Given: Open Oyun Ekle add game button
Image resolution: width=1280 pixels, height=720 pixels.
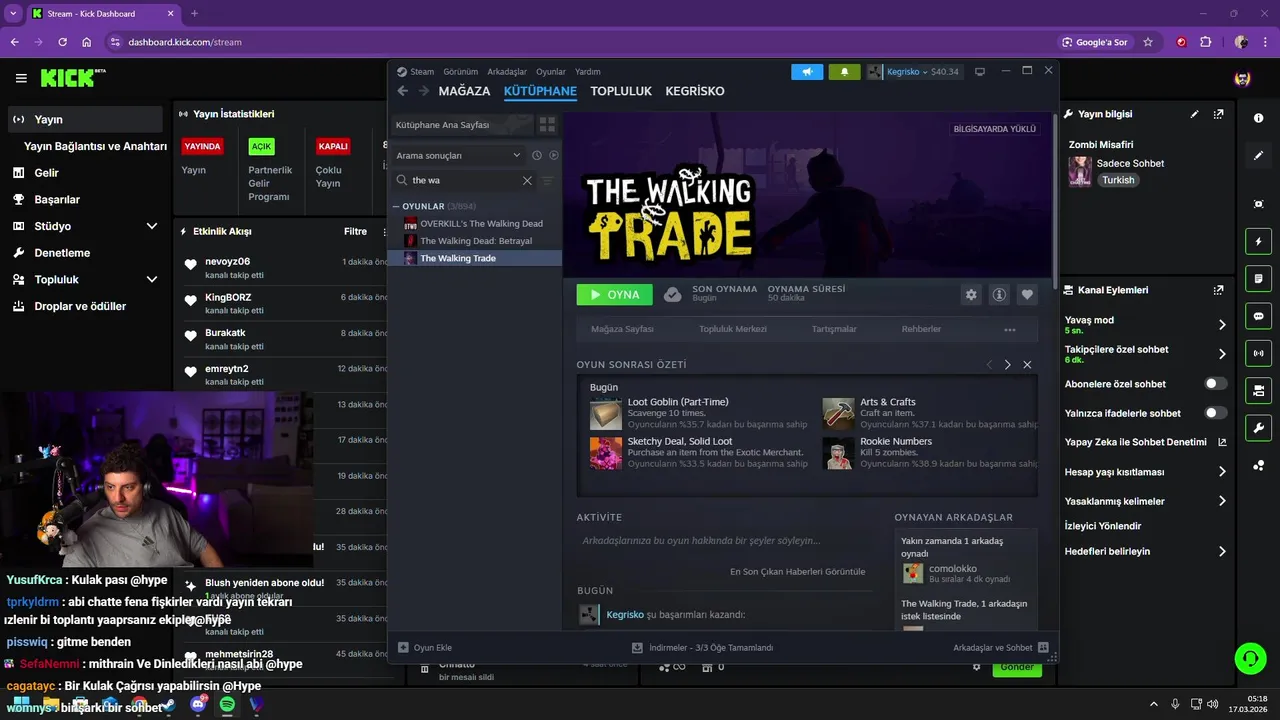Looking at the screenshot, I should pyautogui.click(x=425, y=648).
